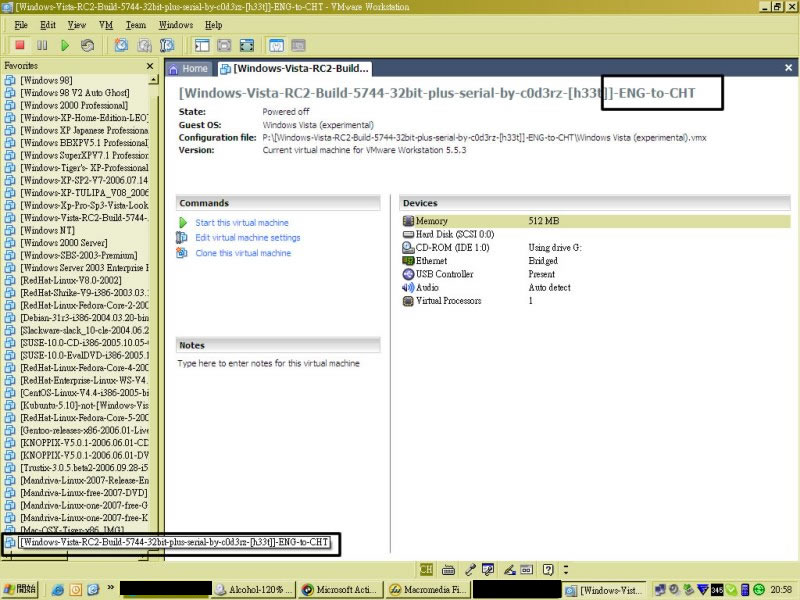Select [RedHat-Linux-V8.0-2002] favorite
The width and height of the screenshot is (800, 600).
pos(71,280)
